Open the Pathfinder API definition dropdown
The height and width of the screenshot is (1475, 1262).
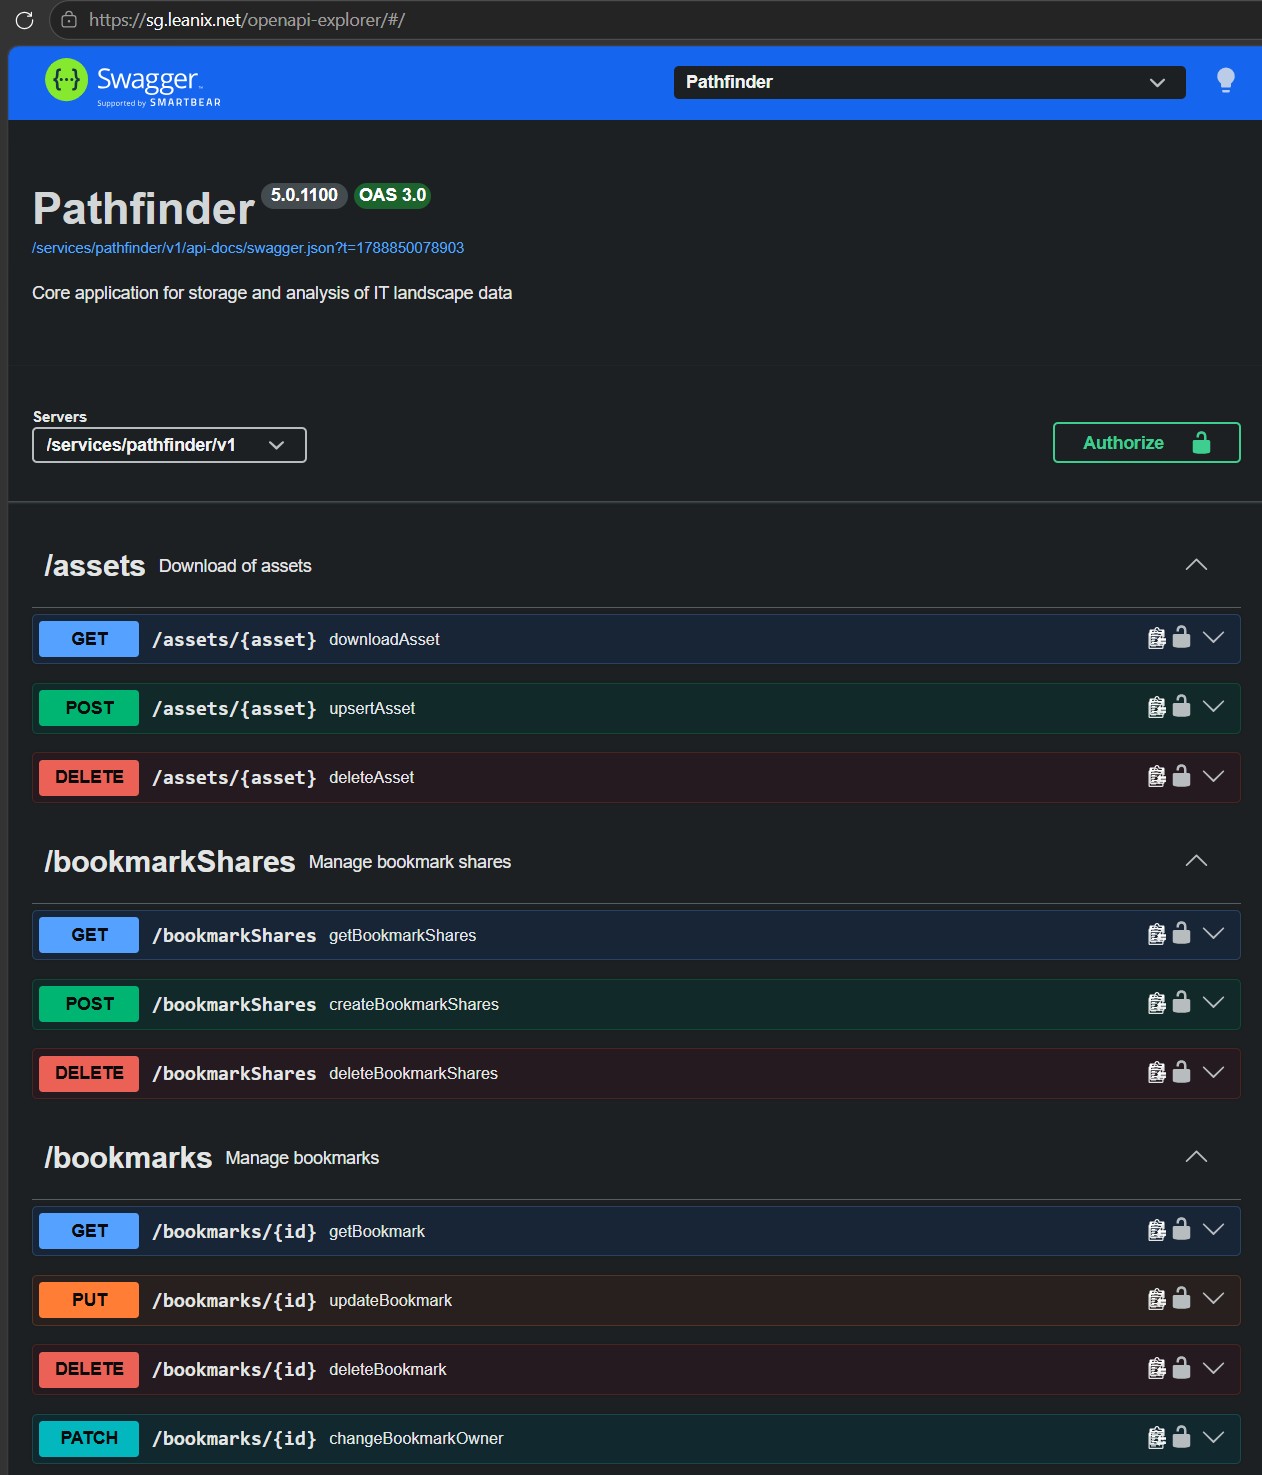[x=929, y=82]
